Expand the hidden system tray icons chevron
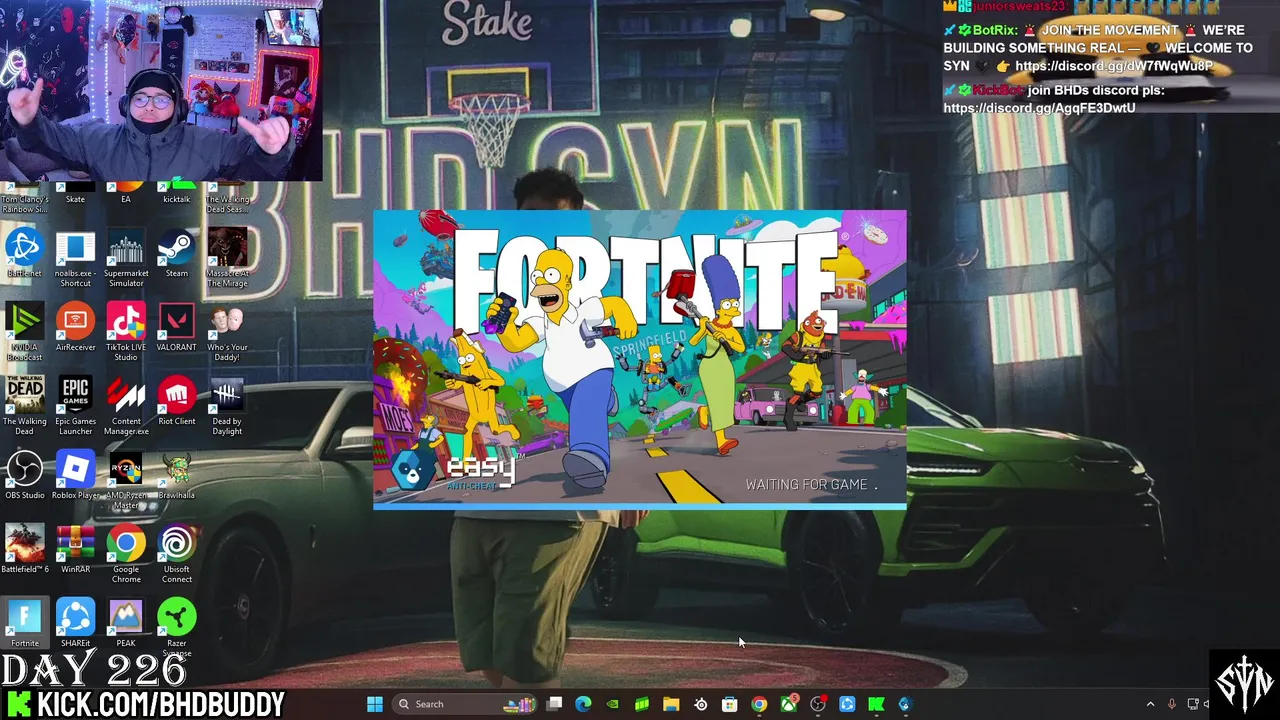Viewport: 1280px width, 720px height. pos(1150,705)
